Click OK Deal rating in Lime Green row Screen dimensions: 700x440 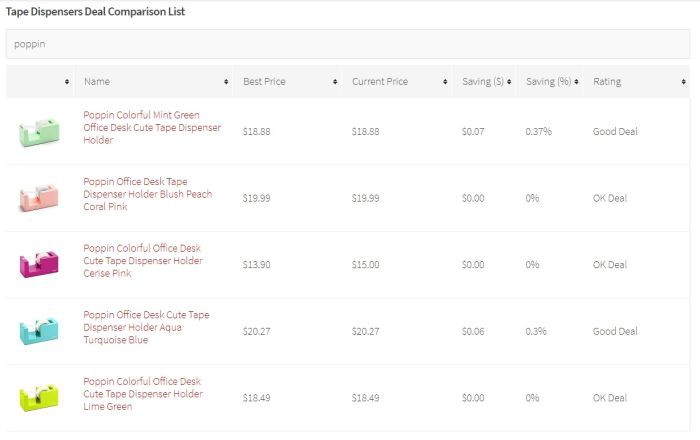tap(610, 398)
